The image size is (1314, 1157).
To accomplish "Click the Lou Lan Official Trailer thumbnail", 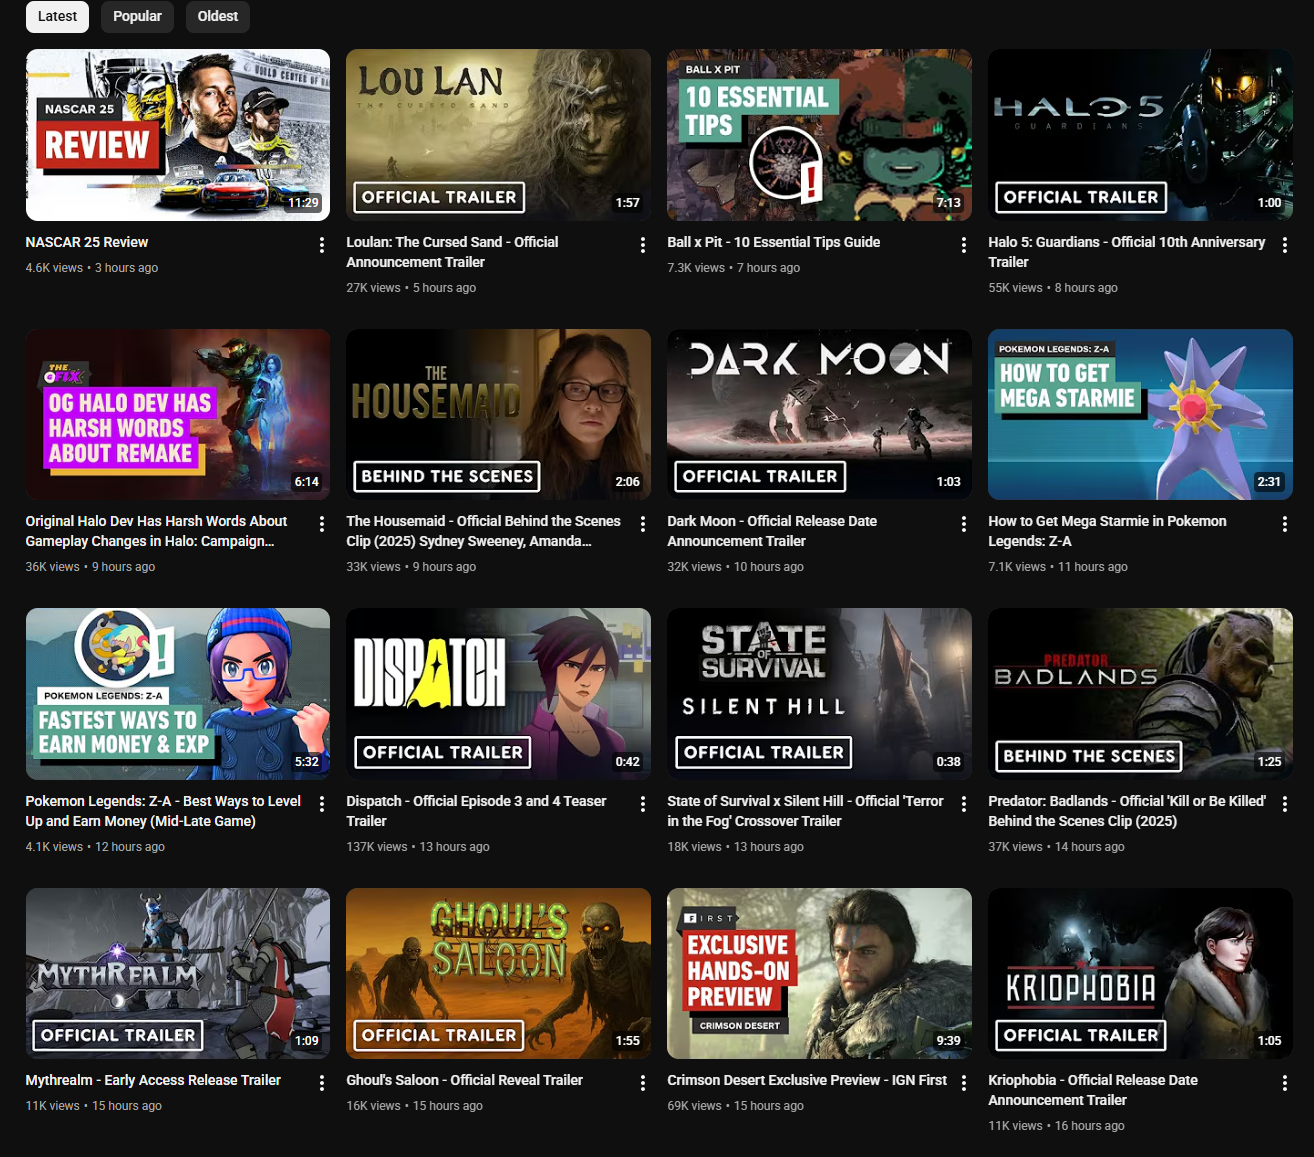I will (x=498, y=135).
